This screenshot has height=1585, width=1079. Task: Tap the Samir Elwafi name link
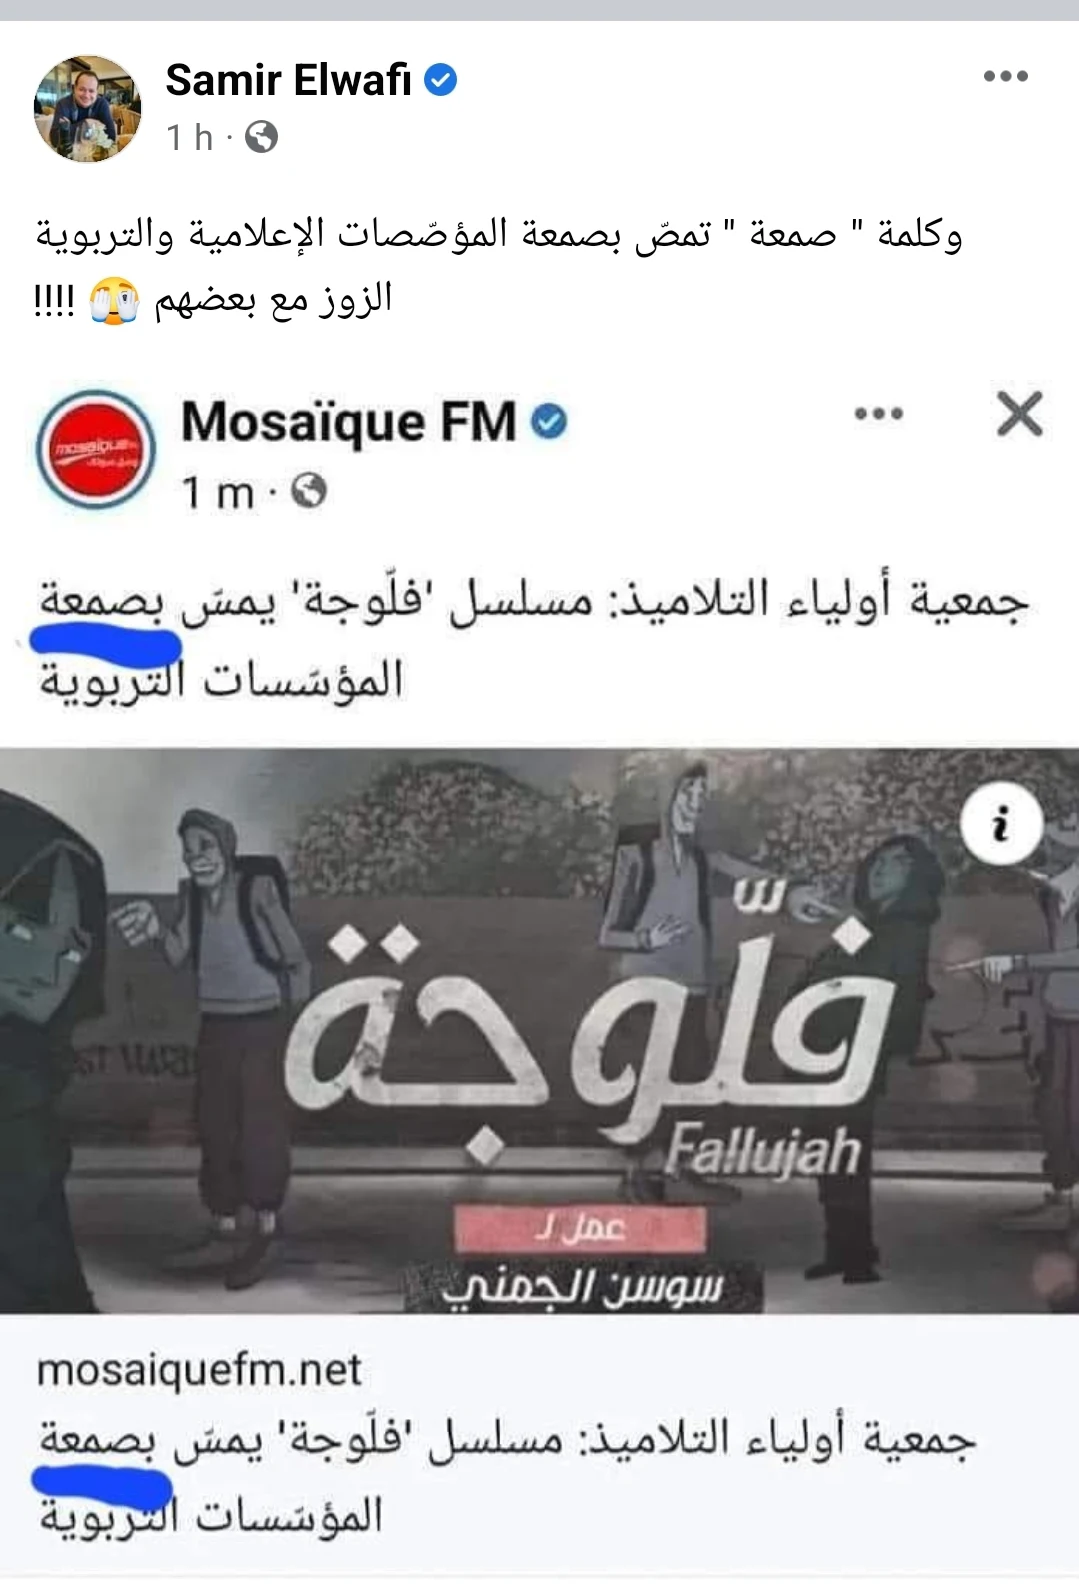(x=288, y=80)
